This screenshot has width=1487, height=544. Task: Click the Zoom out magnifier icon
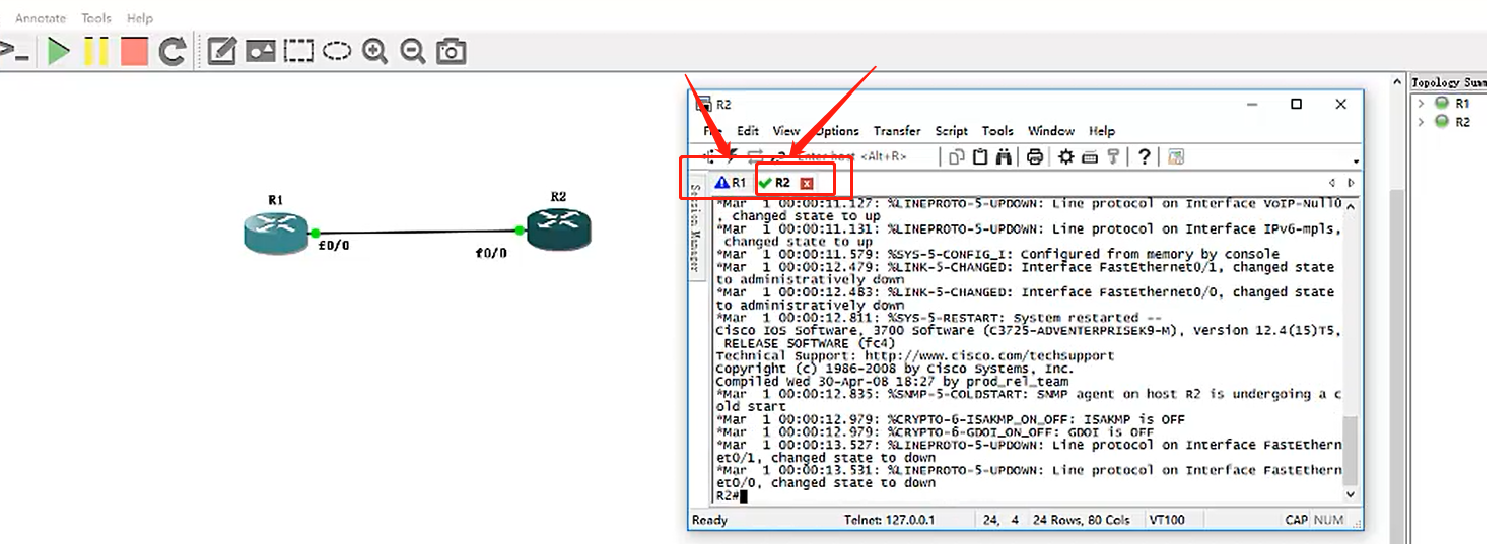tap(413, 51)
